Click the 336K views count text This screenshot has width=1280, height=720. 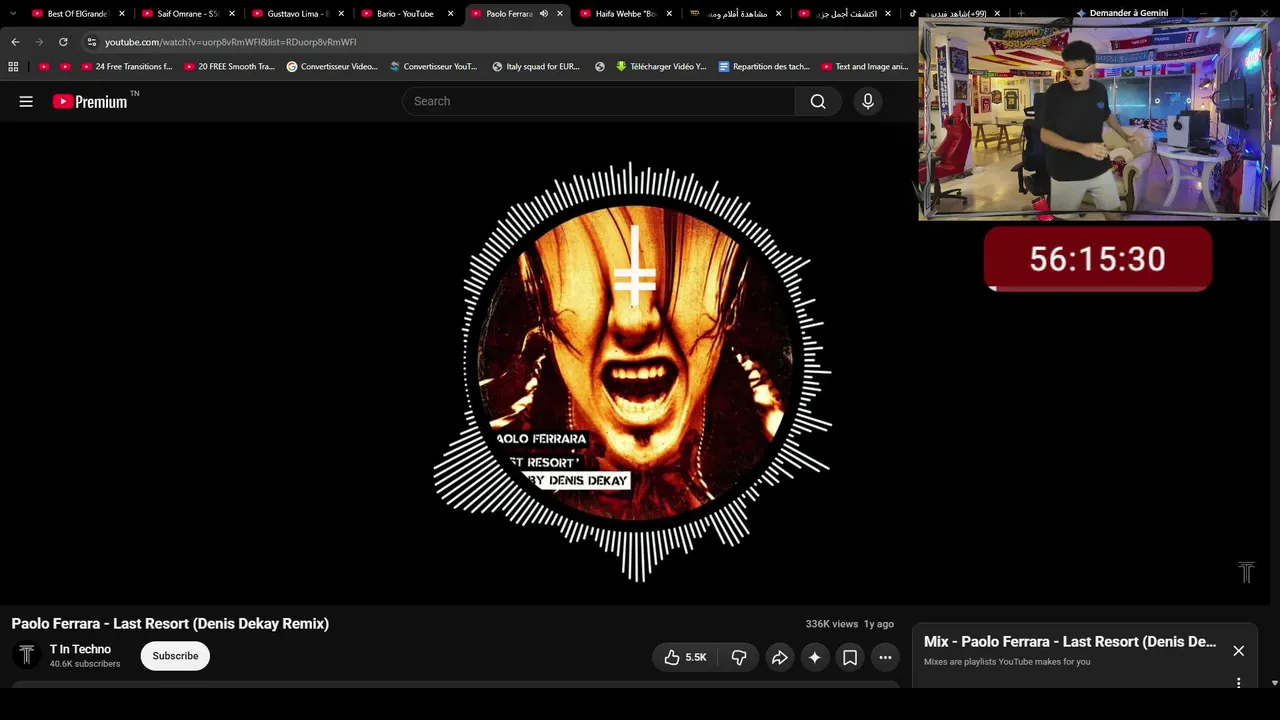pyautogui.click(x=832, y=624)
